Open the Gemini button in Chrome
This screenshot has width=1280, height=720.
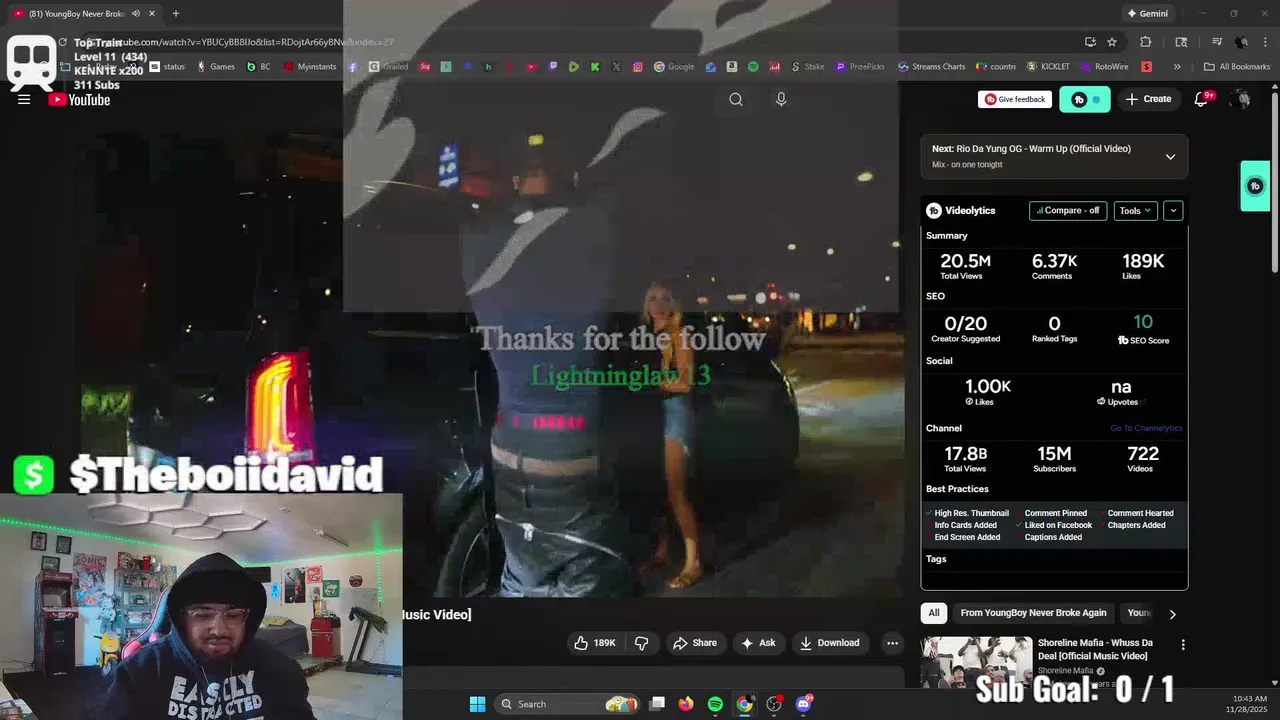click(x=1147, y=13)
